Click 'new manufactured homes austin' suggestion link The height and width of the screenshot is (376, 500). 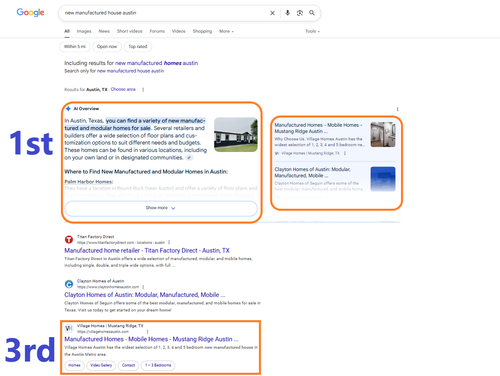point(156,63)
